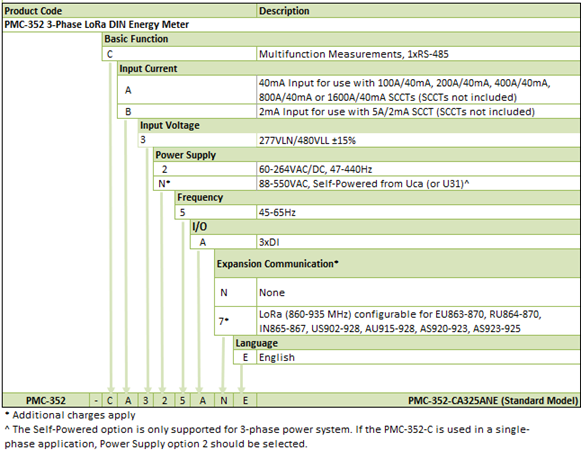581x450 pixels.
Task: Click the '3' cell in bottom code row
Action: 146,400
